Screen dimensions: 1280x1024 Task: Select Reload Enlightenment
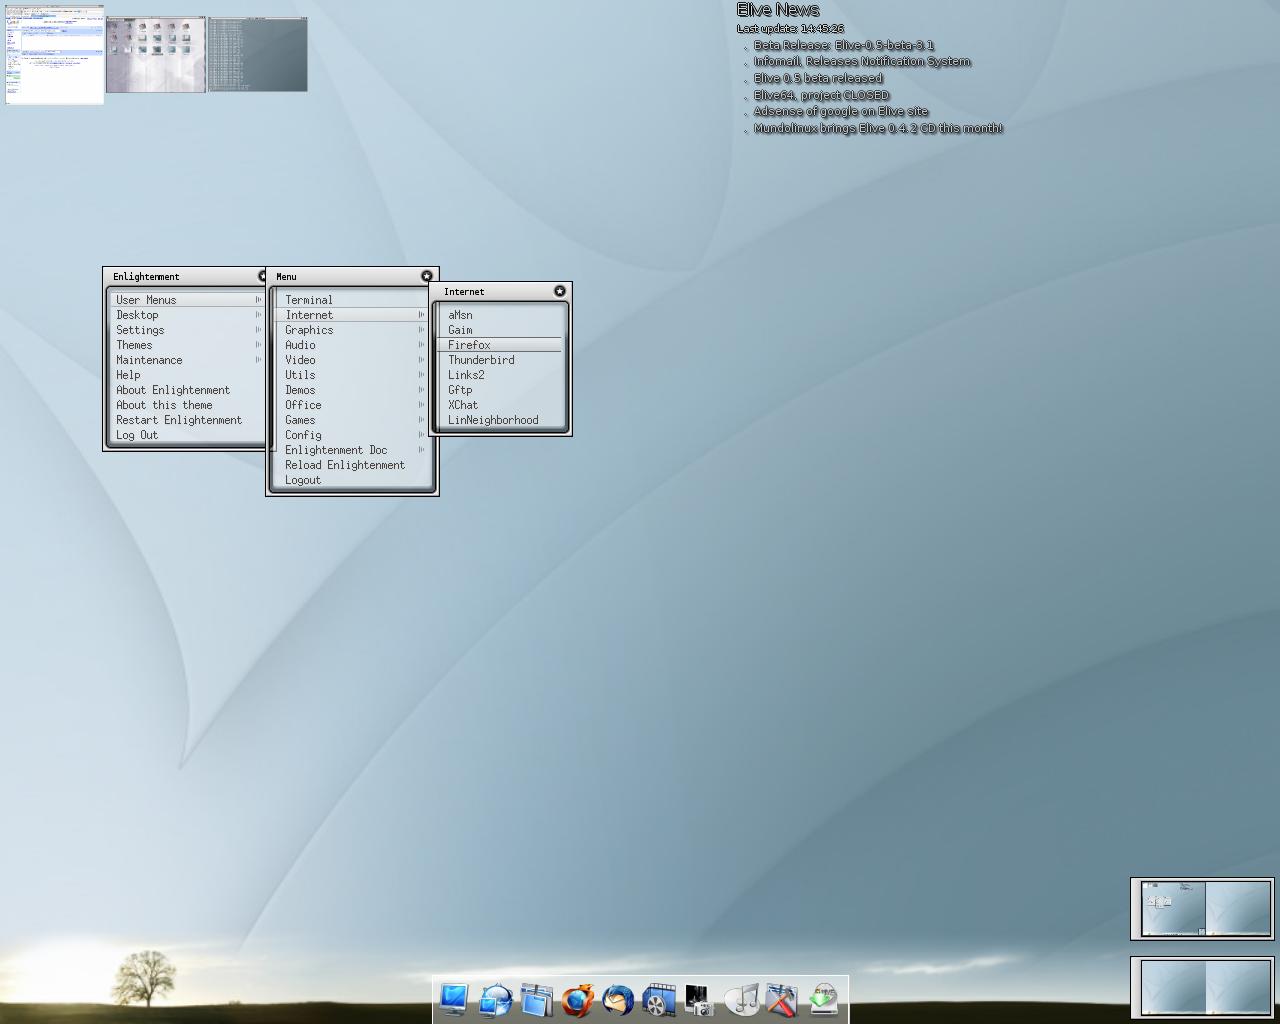352,465
